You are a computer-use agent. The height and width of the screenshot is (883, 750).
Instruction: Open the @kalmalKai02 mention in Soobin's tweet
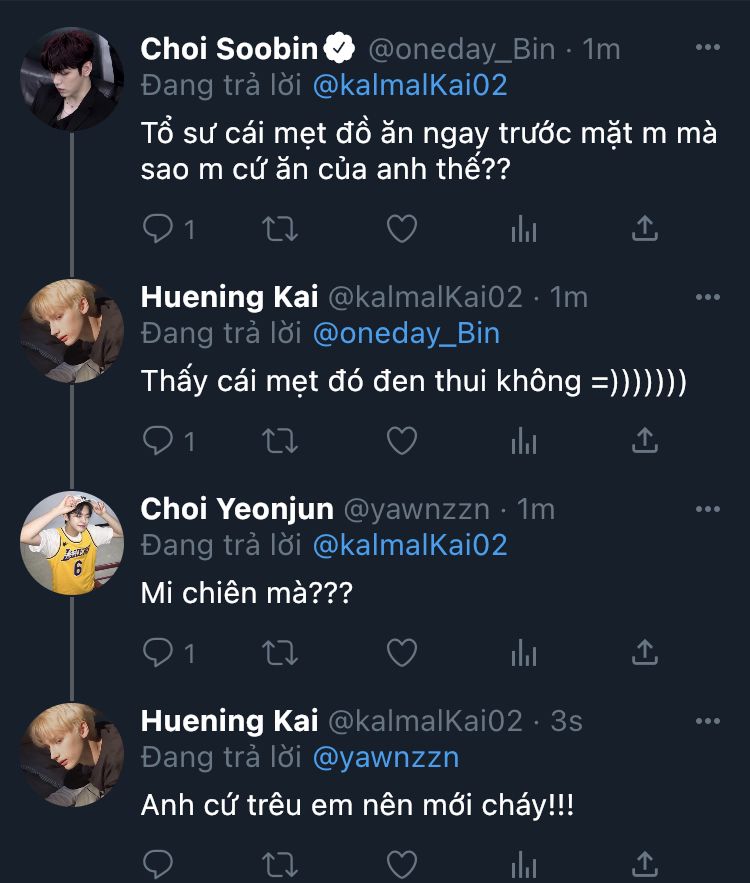tap(410, 85)
